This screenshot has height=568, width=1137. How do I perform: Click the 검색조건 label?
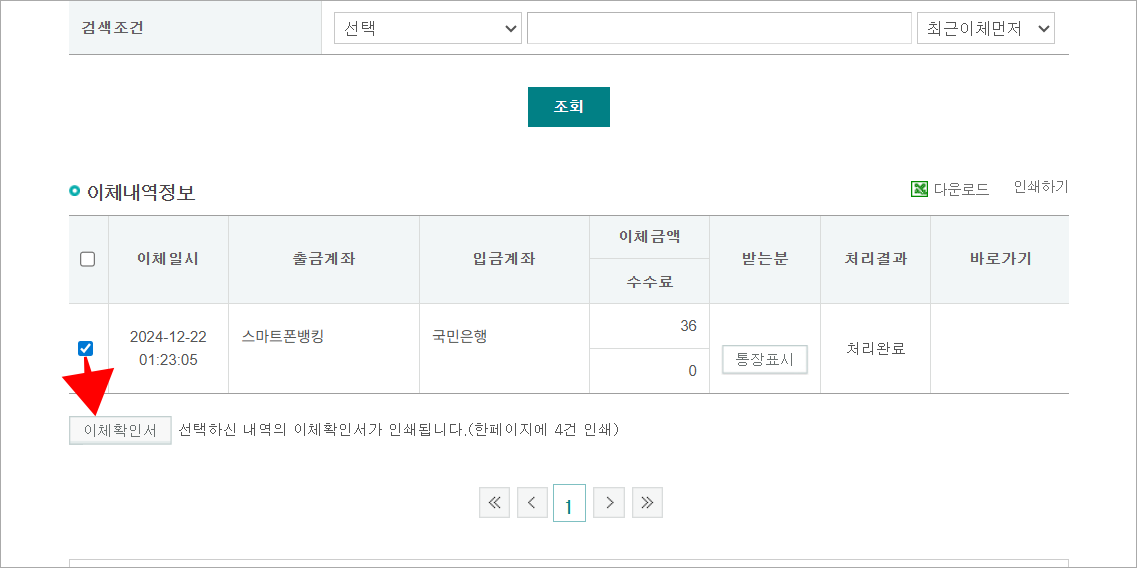click(x=114, y=28)
